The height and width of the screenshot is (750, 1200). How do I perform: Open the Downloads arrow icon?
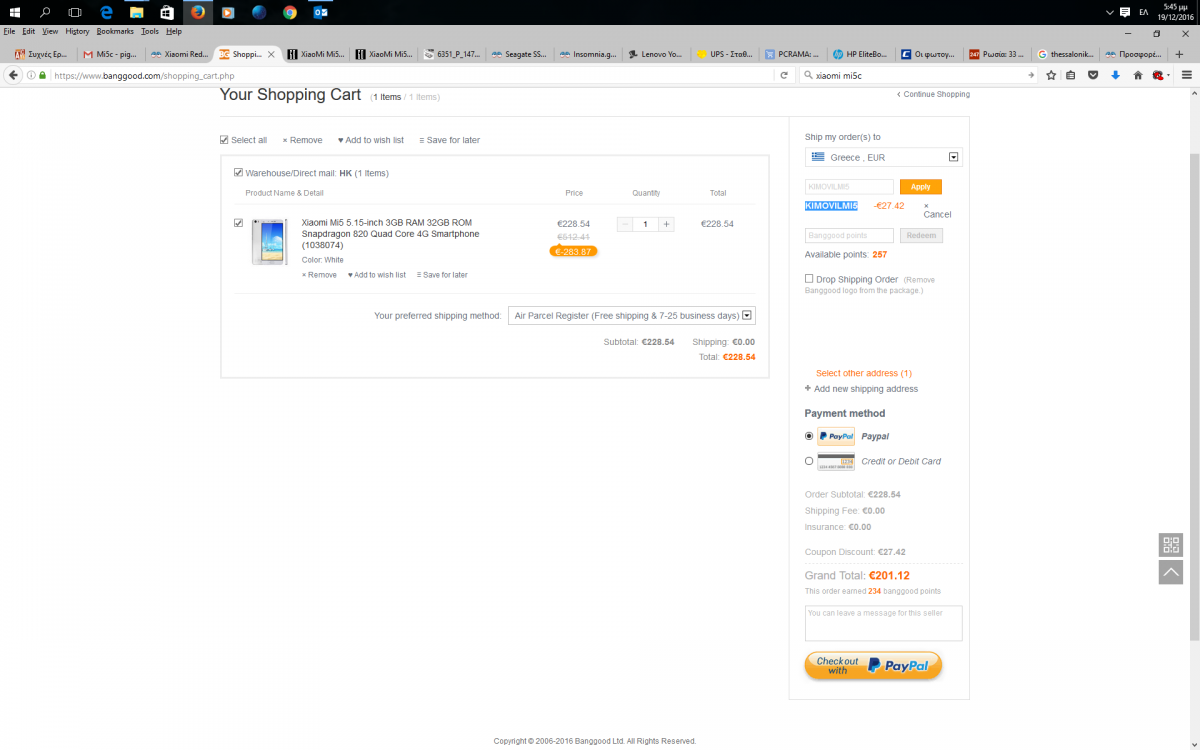click(1116, 75)
